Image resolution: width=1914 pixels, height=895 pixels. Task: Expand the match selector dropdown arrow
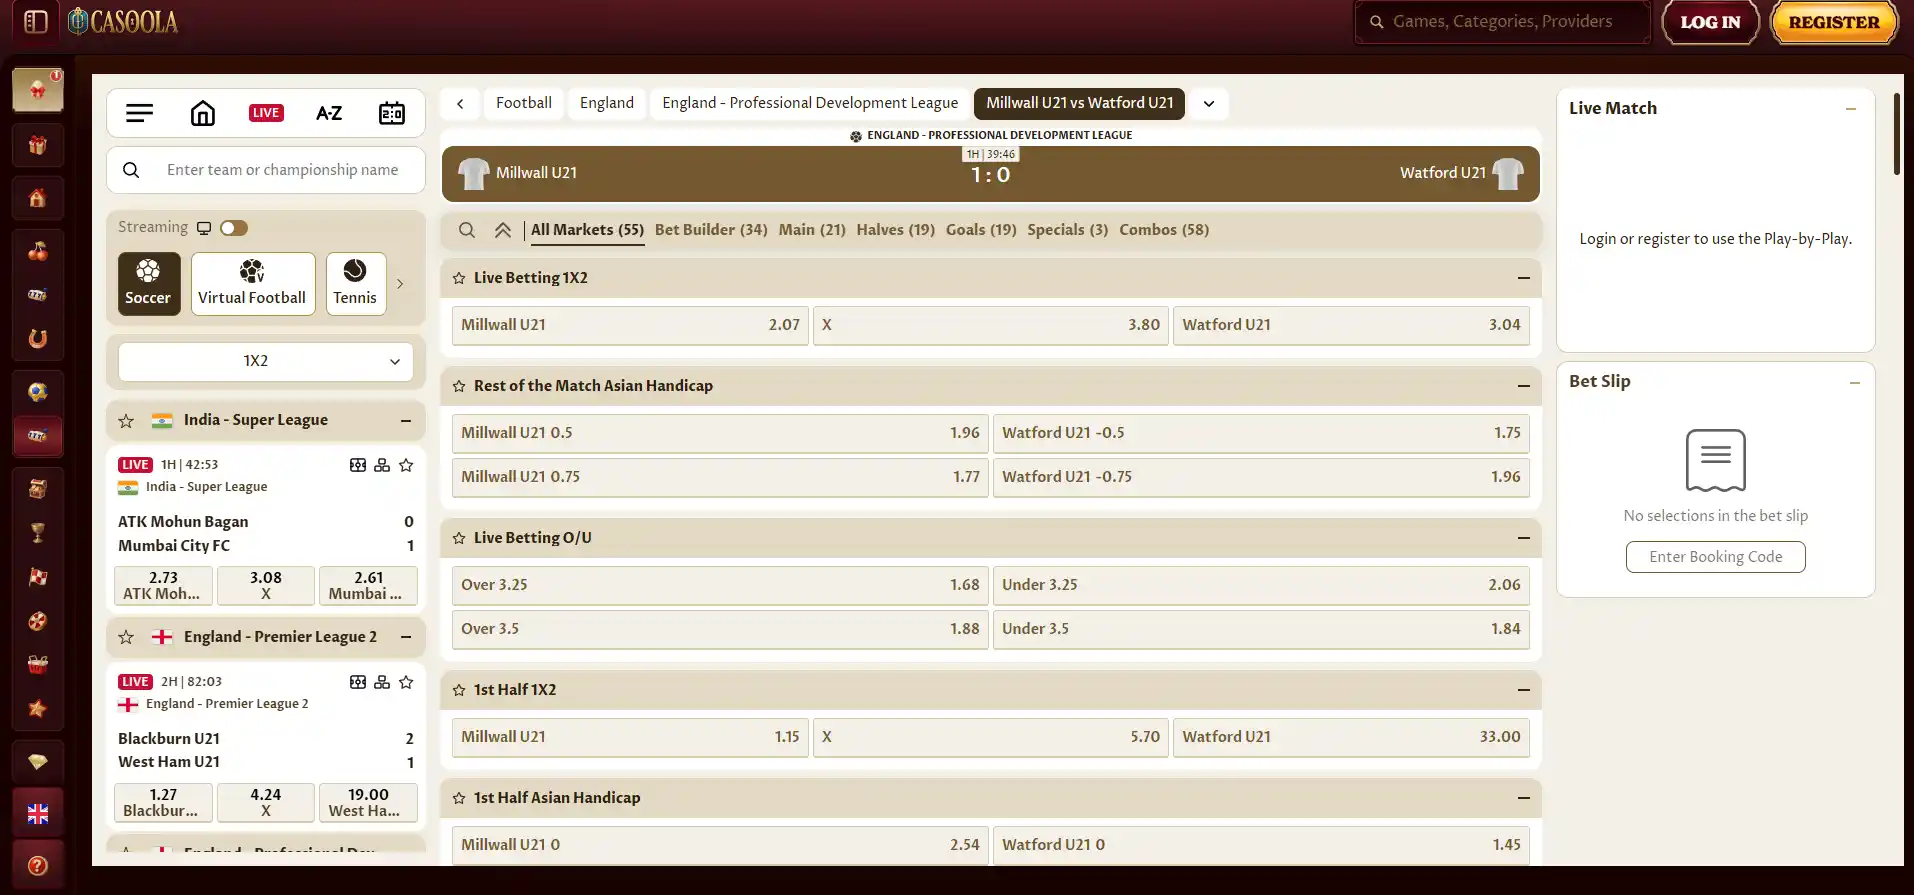coord(1209,104)
